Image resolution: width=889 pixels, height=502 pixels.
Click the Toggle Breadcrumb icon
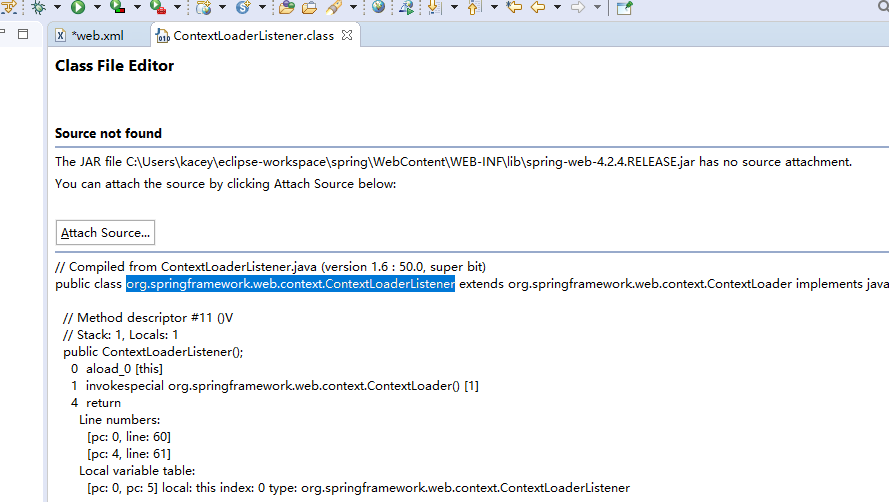tap(406, 7)
